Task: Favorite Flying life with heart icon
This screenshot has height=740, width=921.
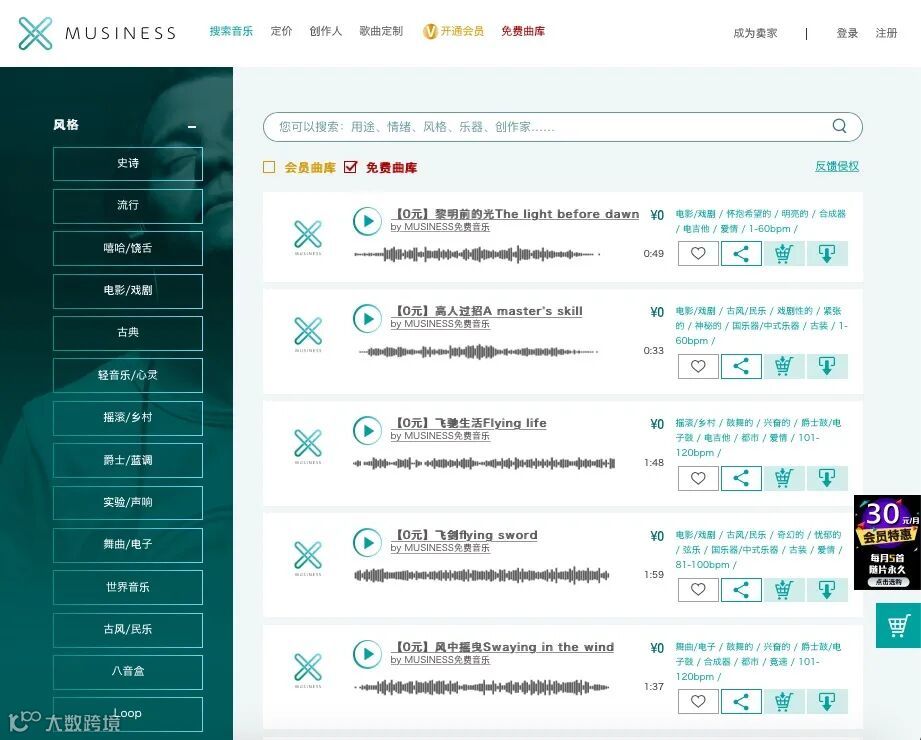Action: [698, 478]
